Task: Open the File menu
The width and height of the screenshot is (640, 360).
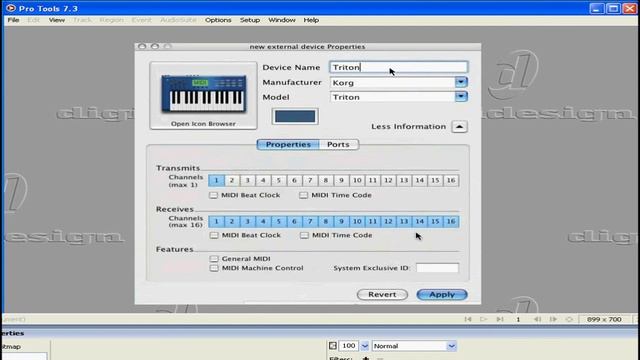Action: (x=13, y=20)
